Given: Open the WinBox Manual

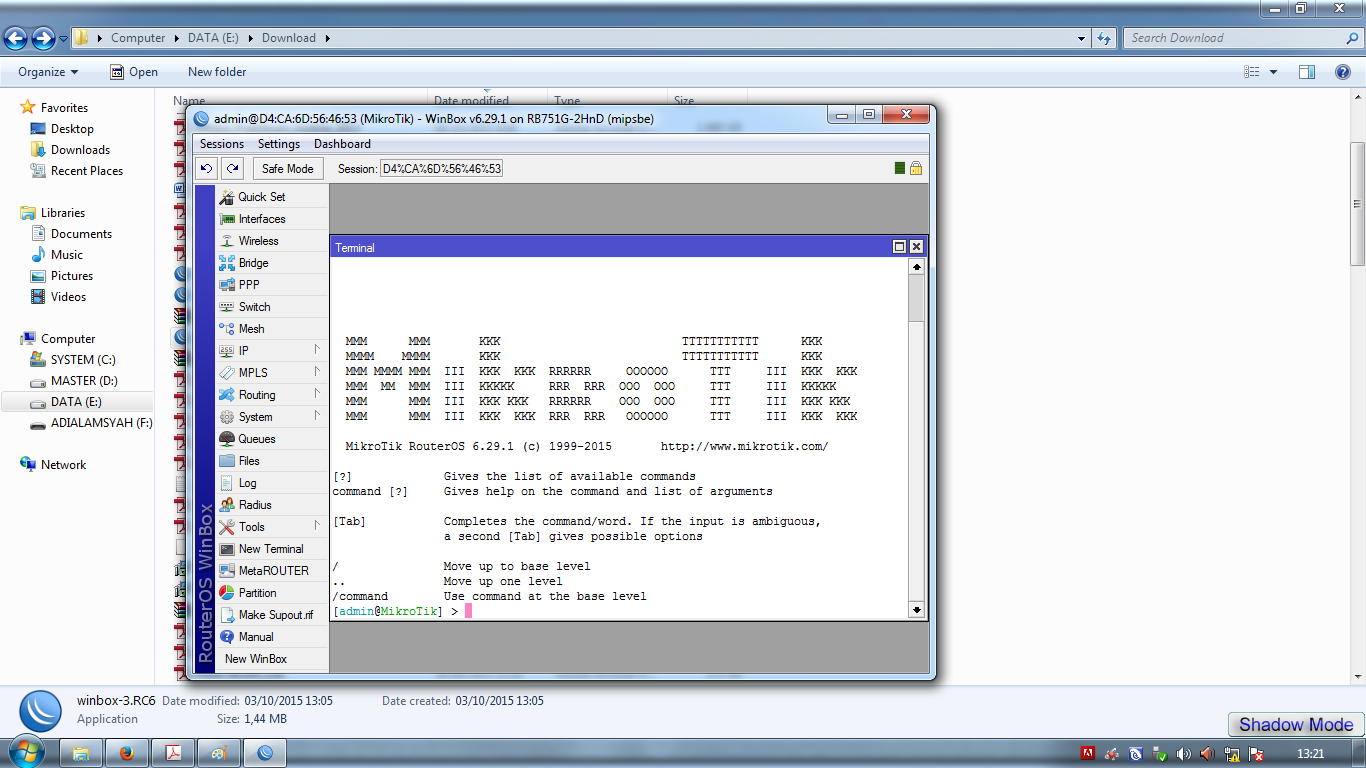Looking at the screenshot, I should 272,637.
